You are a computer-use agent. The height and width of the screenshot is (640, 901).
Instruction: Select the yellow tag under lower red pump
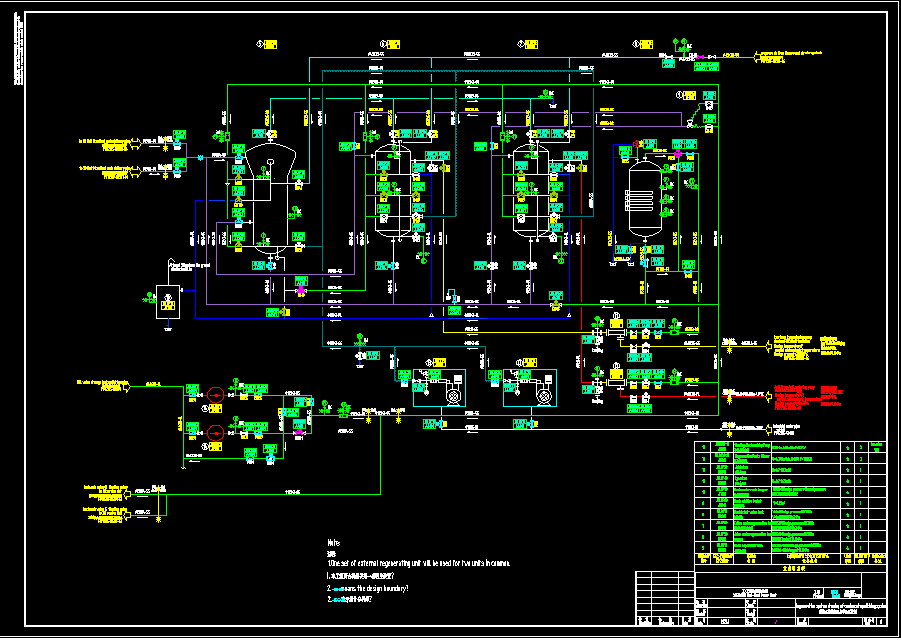(x=215, y=446)
